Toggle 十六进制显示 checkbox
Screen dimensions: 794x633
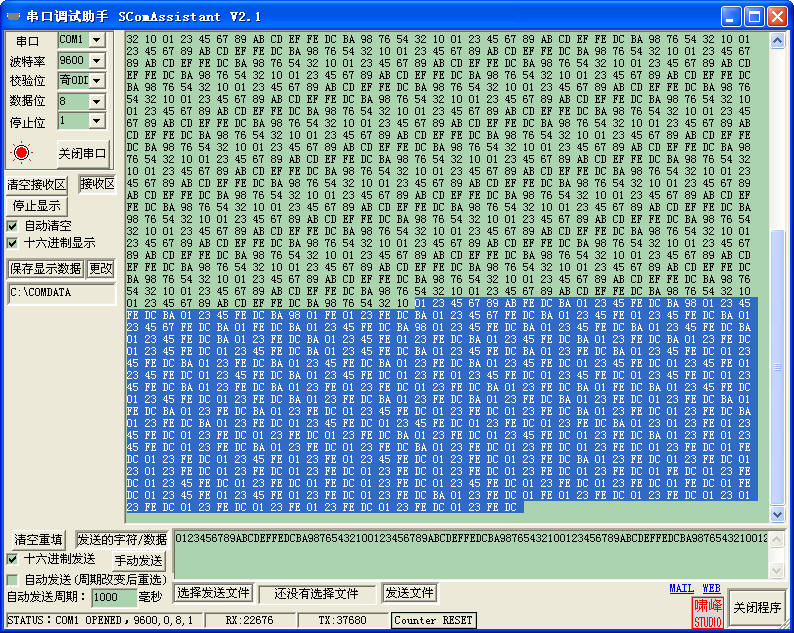(x=12, y=243)
